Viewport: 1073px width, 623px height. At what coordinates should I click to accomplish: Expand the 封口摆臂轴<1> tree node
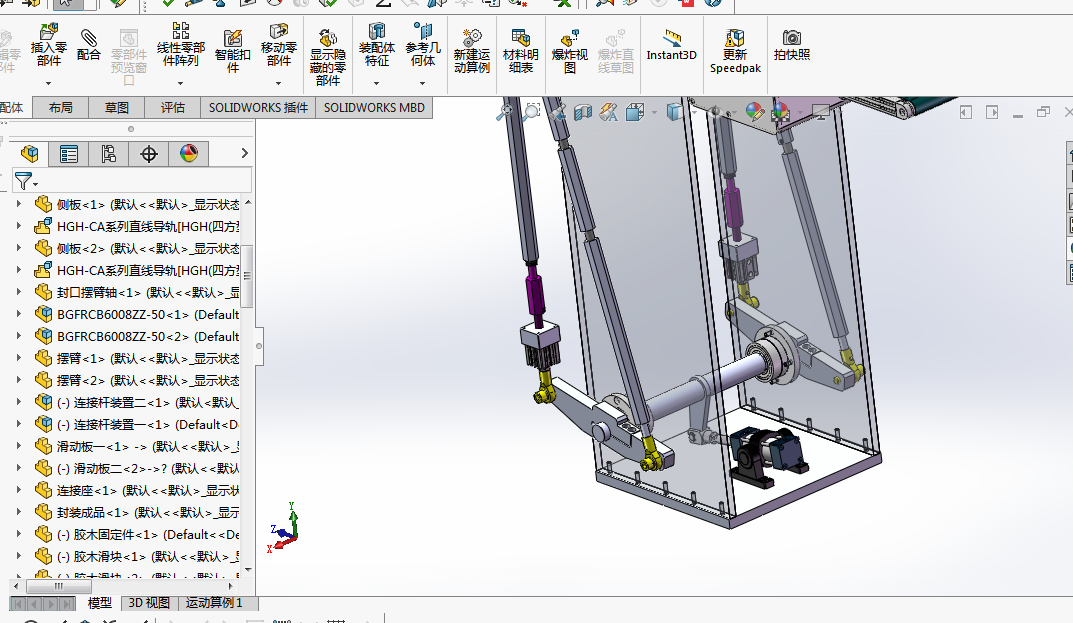click(19, 292)
